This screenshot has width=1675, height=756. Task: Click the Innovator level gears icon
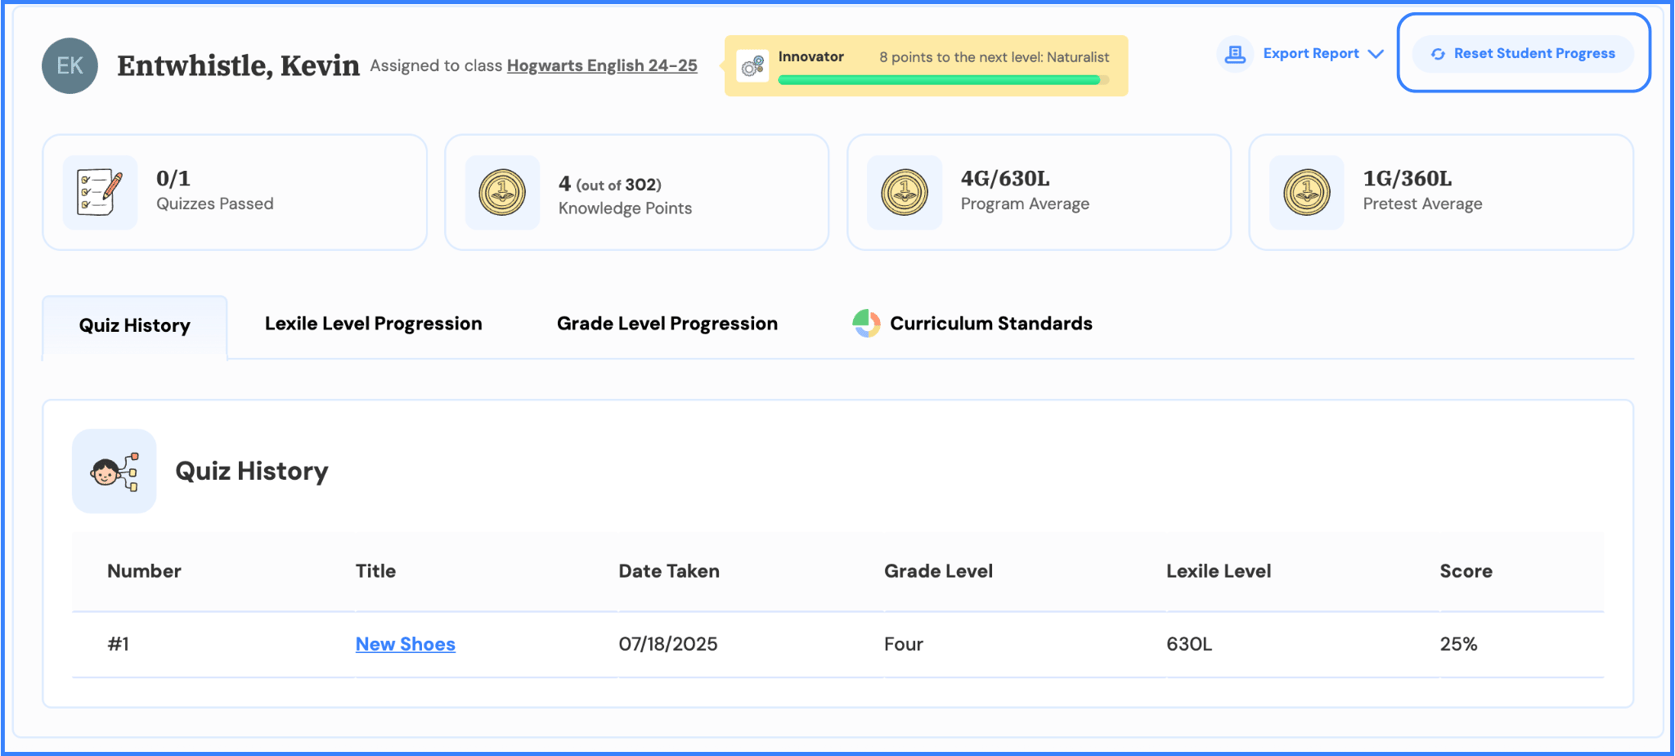point(752,66)
